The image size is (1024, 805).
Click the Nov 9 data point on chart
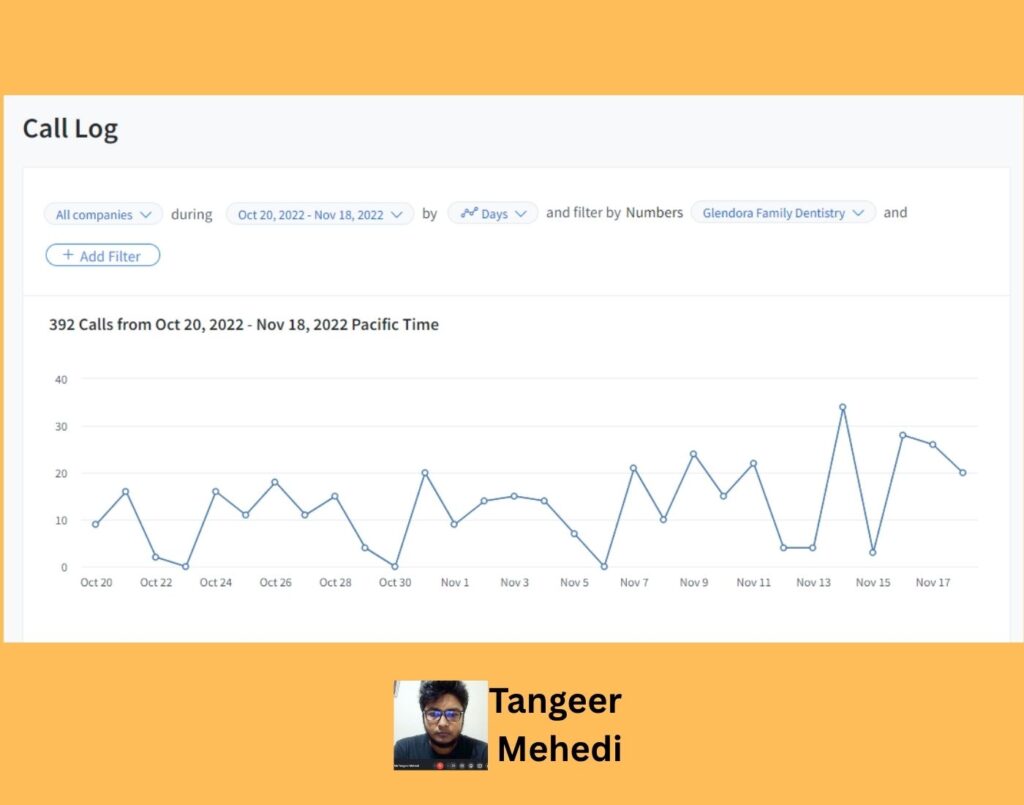click(694, 454)
